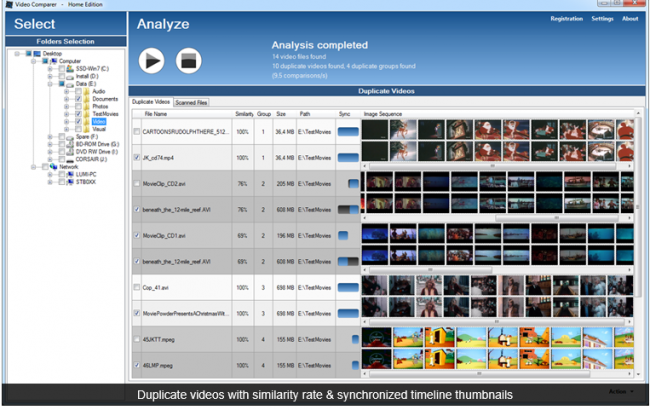Viewport: 650px width, 410px height.
Task: Click the sync bar for MovieClip_CD1.avi
Action: [343, 235]
